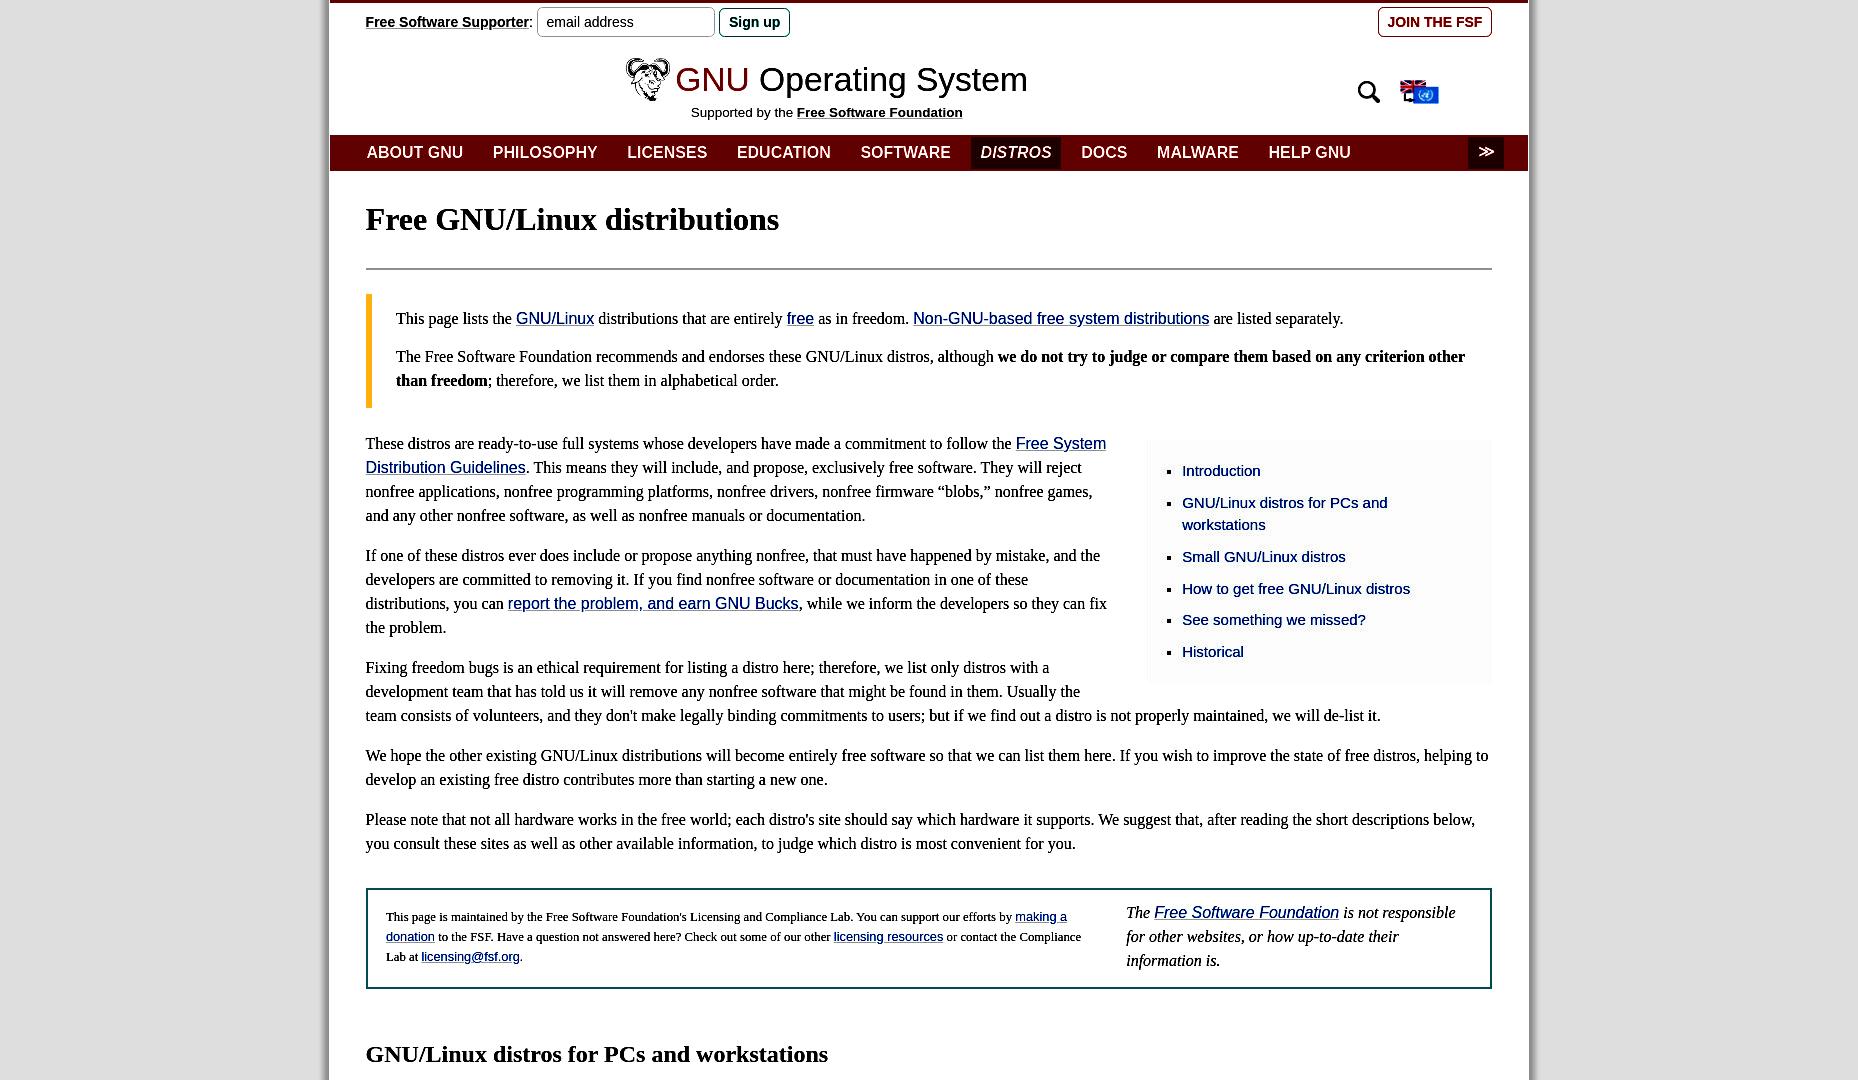This screenshot has width=1858, height=1080.
Task: Open the EDUCATION menu
Action: pyautogui.click(x=784, y=152)
